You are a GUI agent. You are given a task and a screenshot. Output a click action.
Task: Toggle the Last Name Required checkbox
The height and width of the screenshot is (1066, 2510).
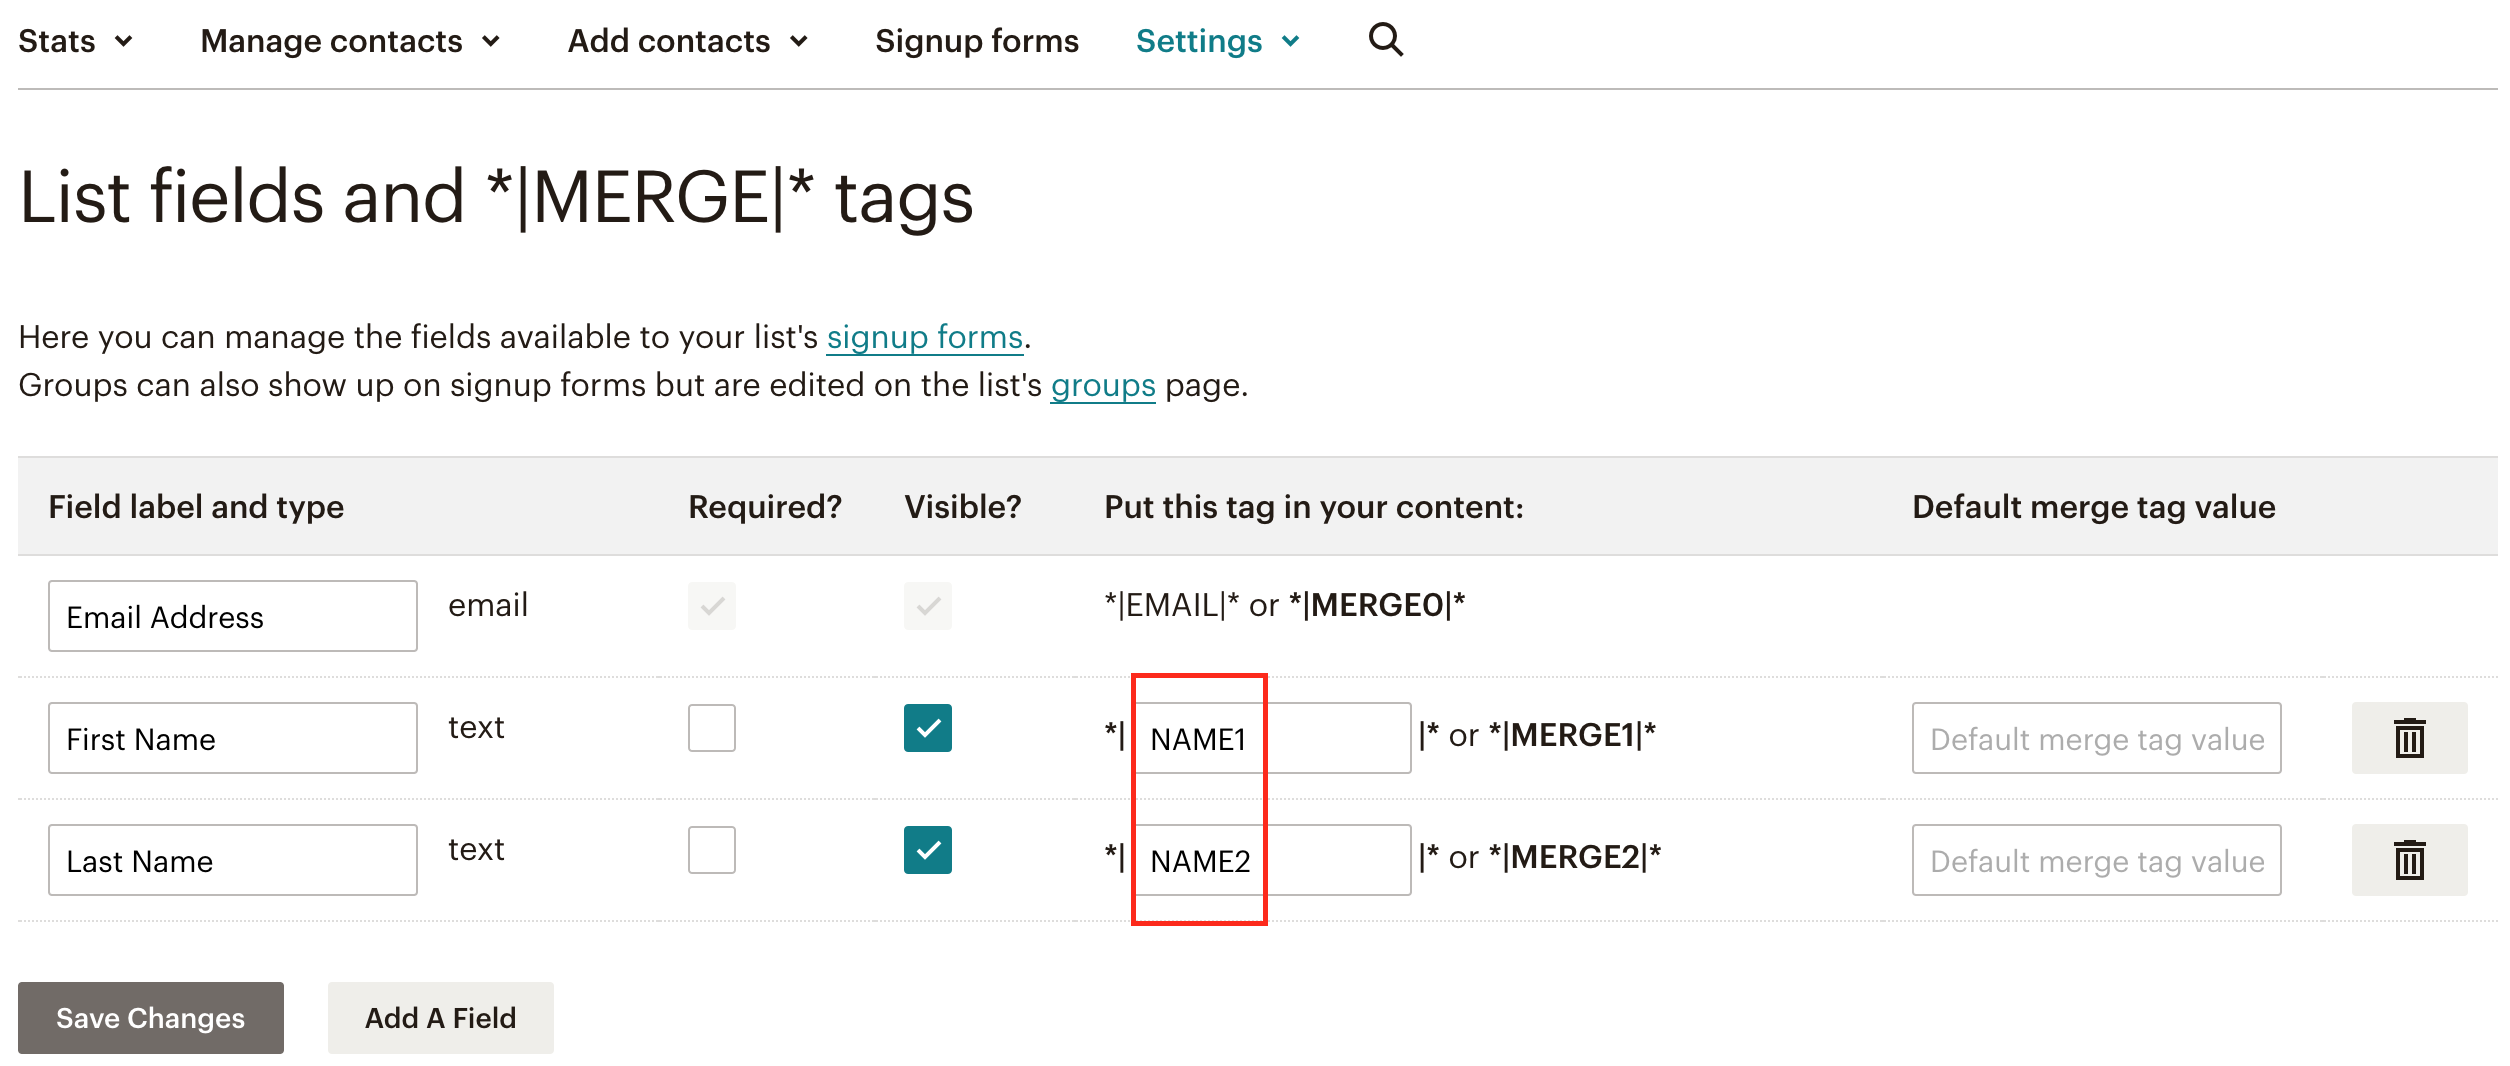coord(711,850)
